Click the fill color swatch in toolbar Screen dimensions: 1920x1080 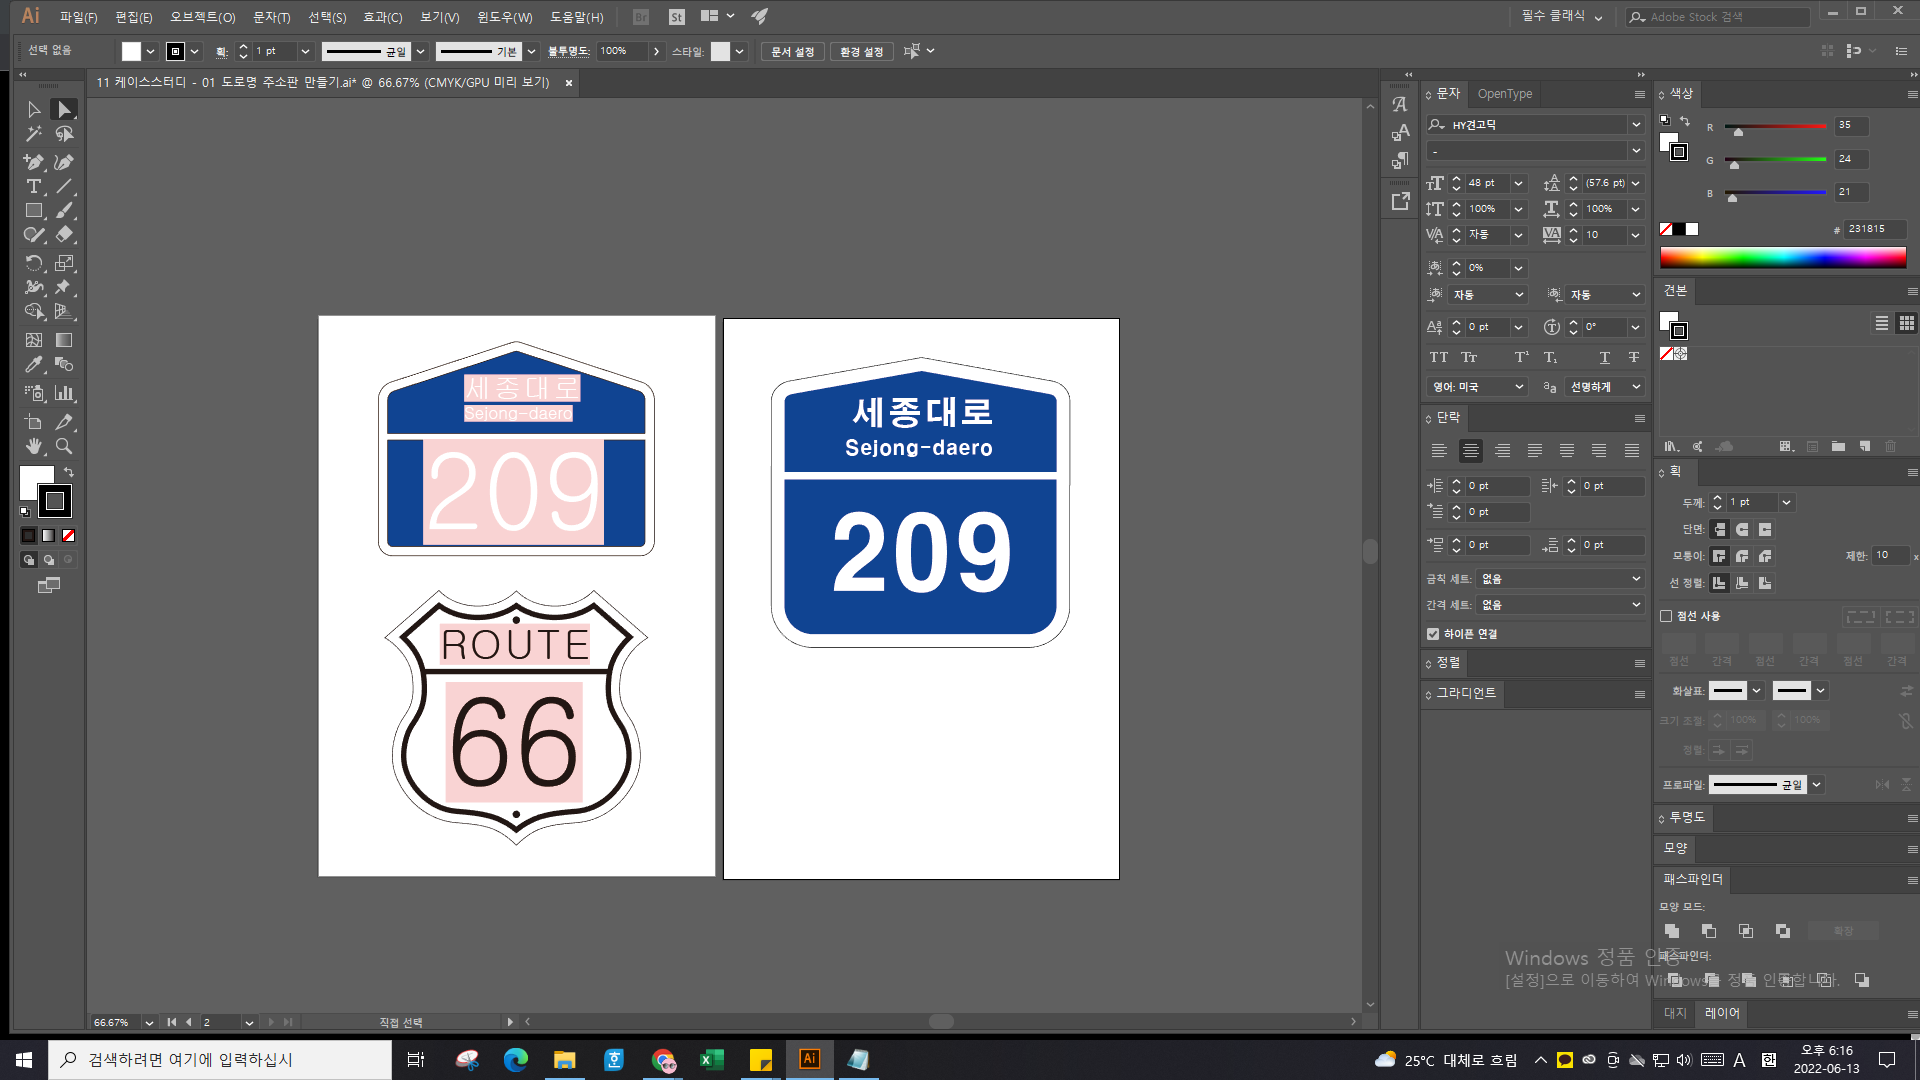[36, 483]
